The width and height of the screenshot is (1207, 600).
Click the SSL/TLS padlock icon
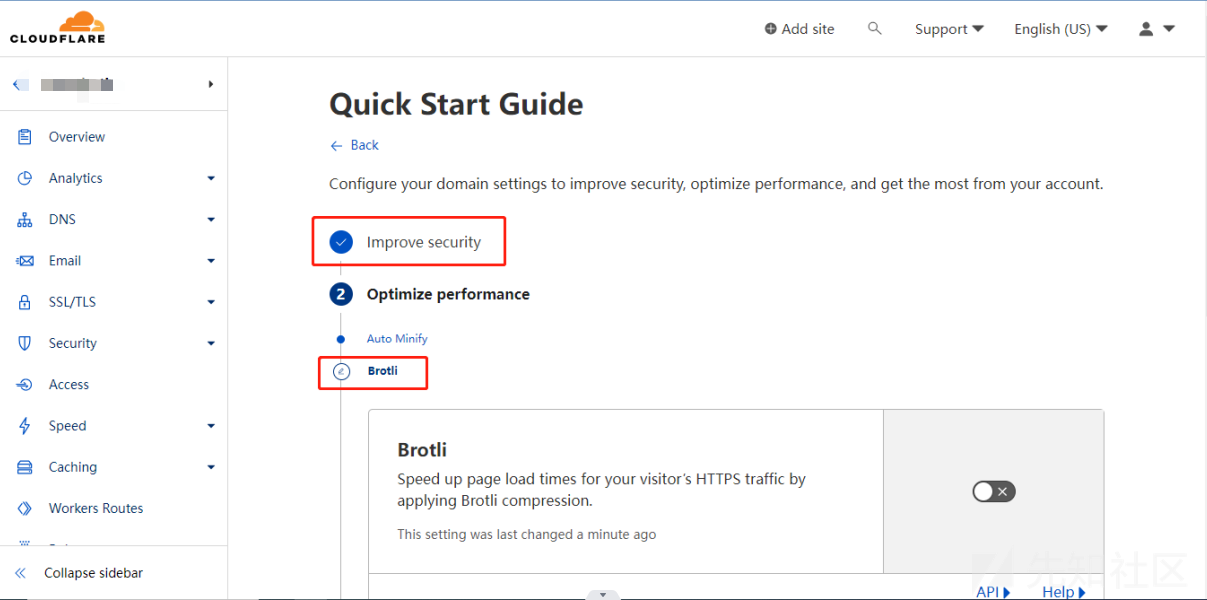25,302
